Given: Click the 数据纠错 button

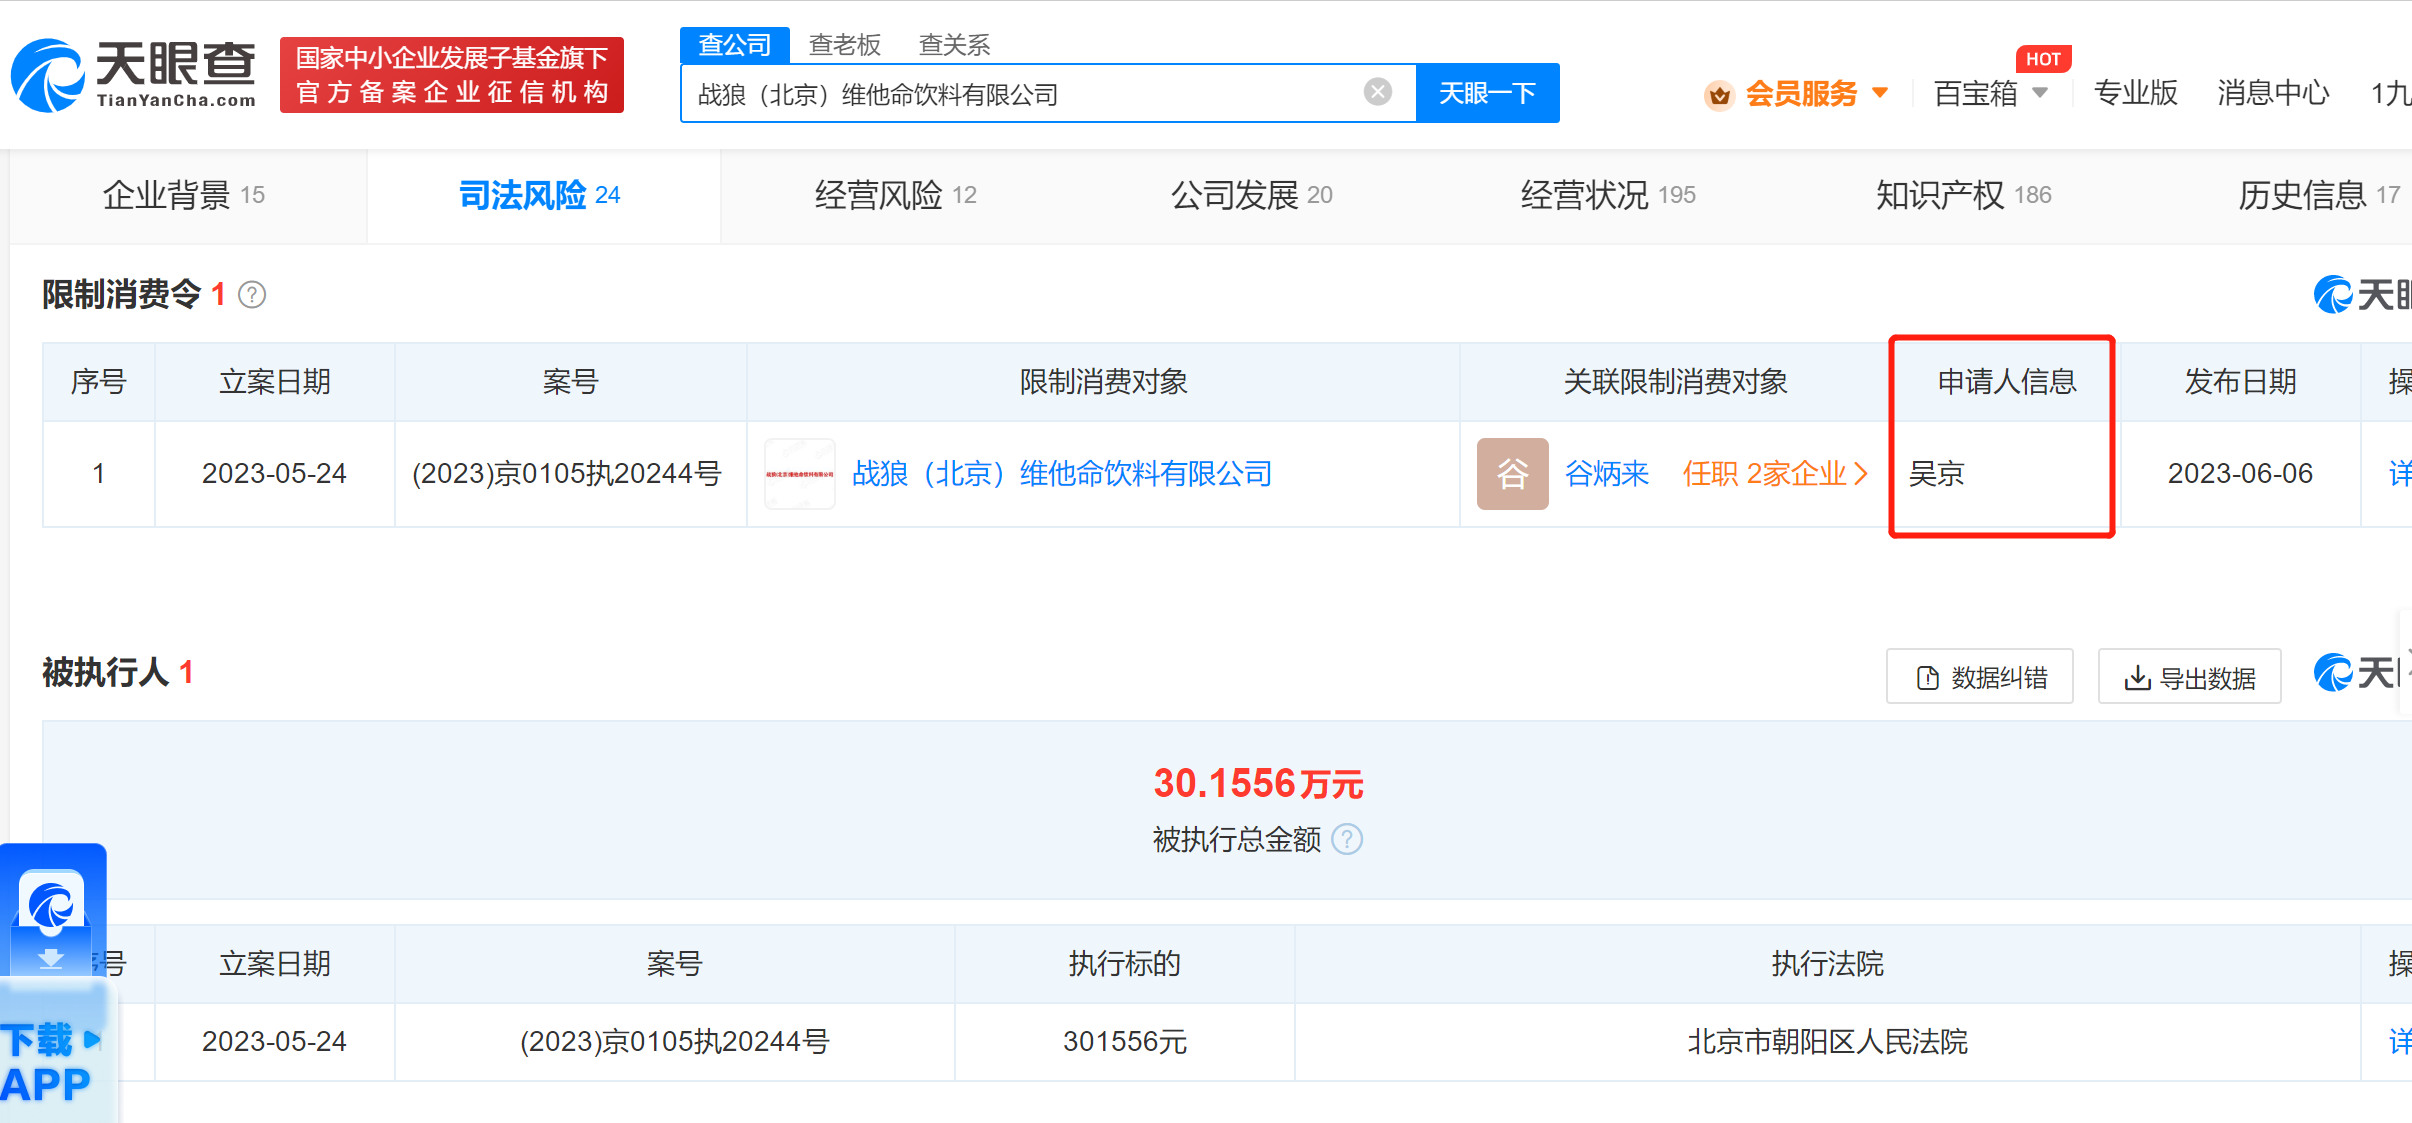Looking at the screenshot, I should [1979, 677].
